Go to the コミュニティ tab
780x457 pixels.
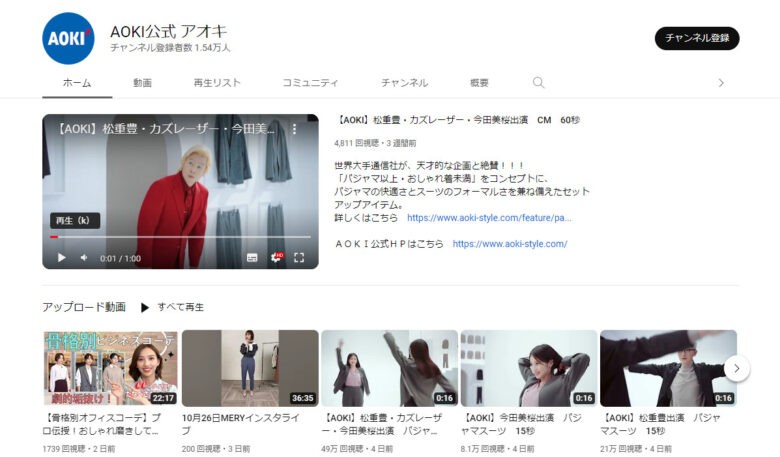click(310, 83)
